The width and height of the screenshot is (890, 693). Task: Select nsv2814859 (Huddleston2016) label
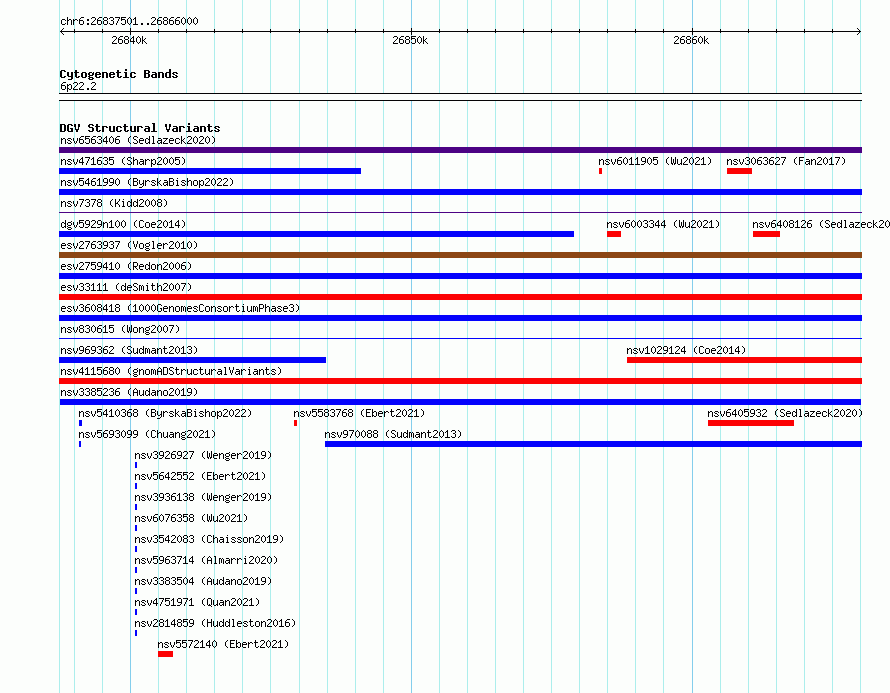[x=215, y=623]
